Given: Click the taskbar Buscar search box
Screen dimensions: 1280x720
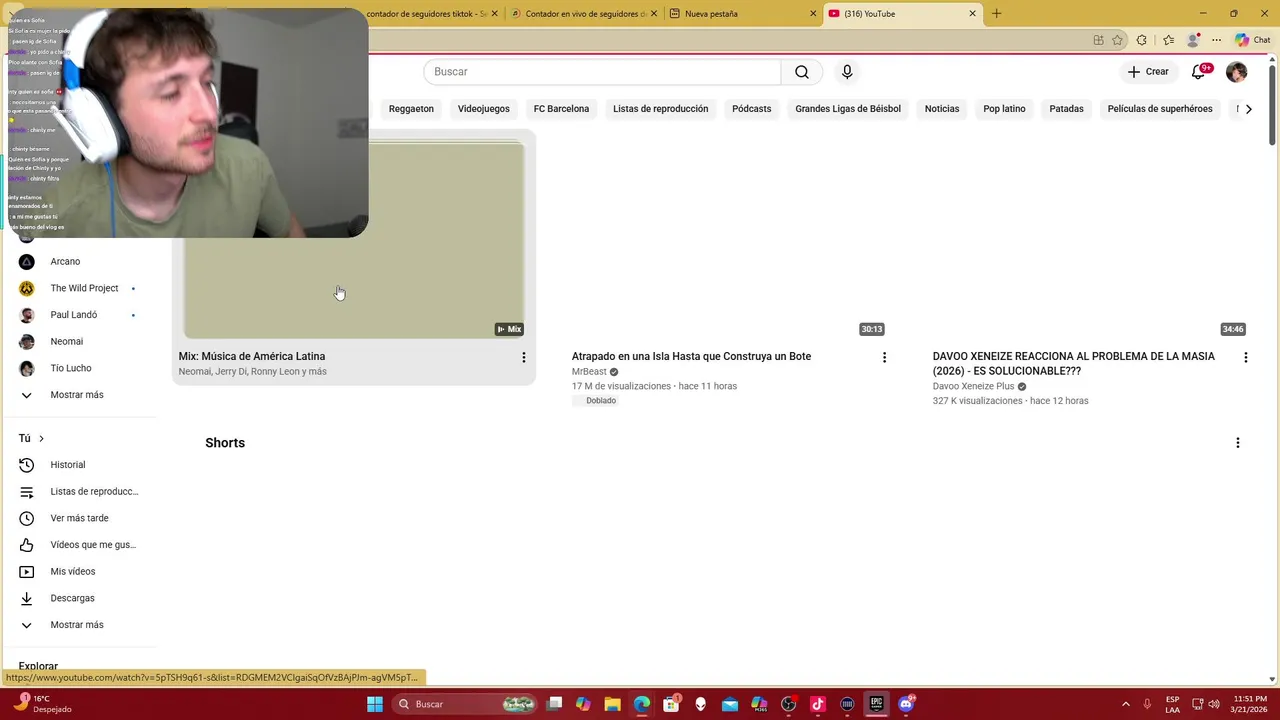Looking at the screenshot, I should (464, 704).
